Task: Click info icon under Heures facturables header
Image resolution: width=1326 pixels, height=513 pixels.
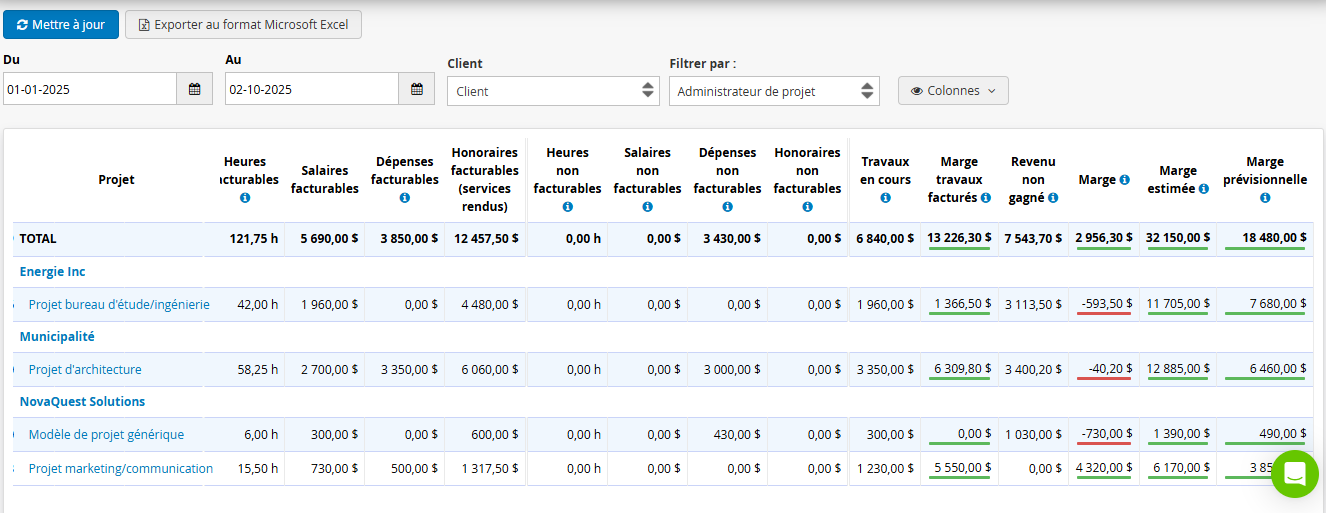Action: point(245,198)
